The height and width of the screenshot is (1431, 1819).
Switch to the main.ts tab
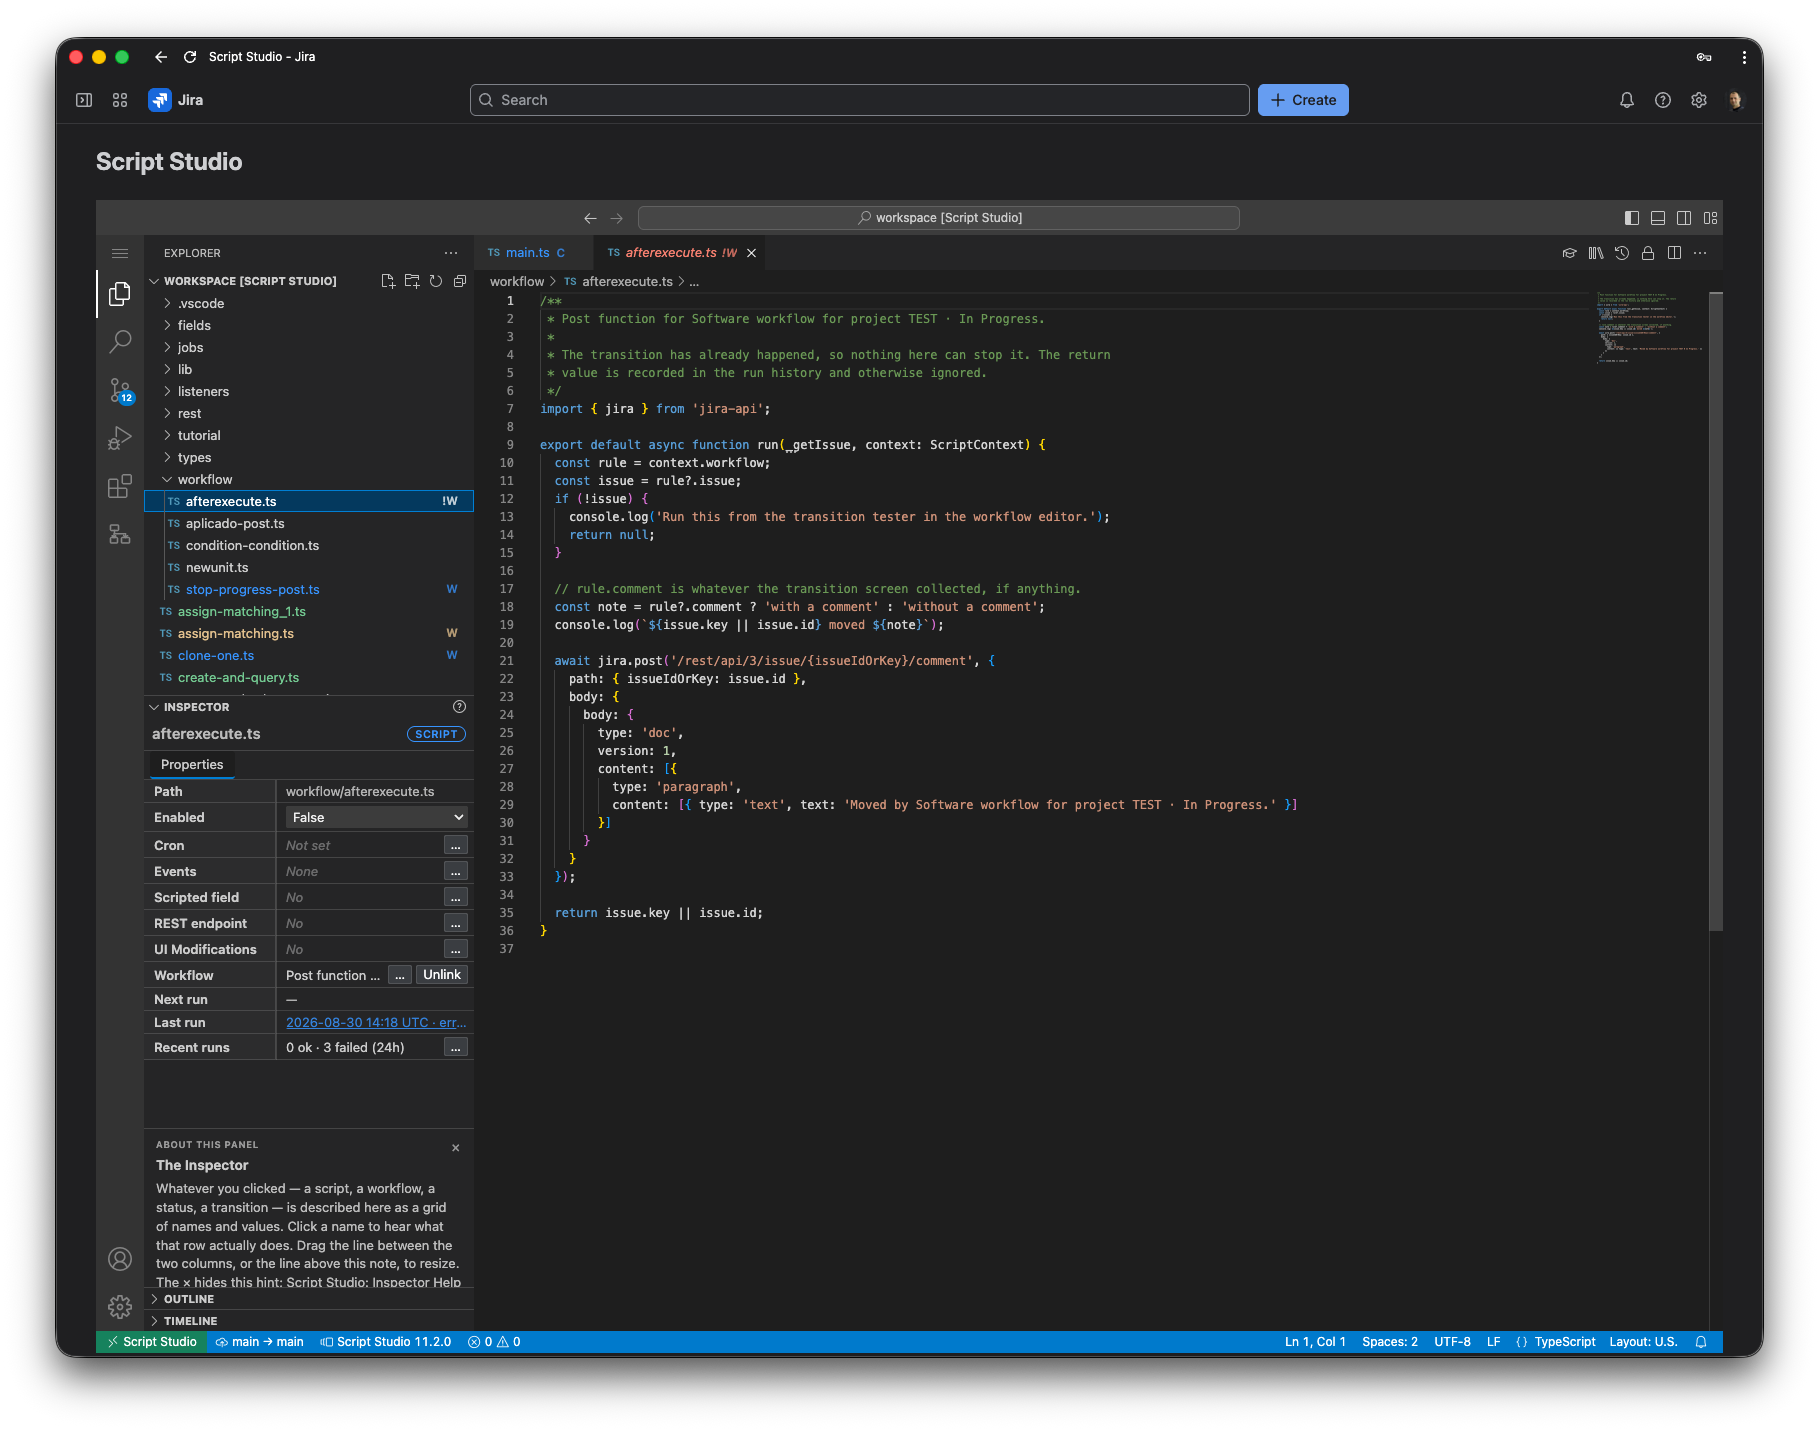(532, 253)
